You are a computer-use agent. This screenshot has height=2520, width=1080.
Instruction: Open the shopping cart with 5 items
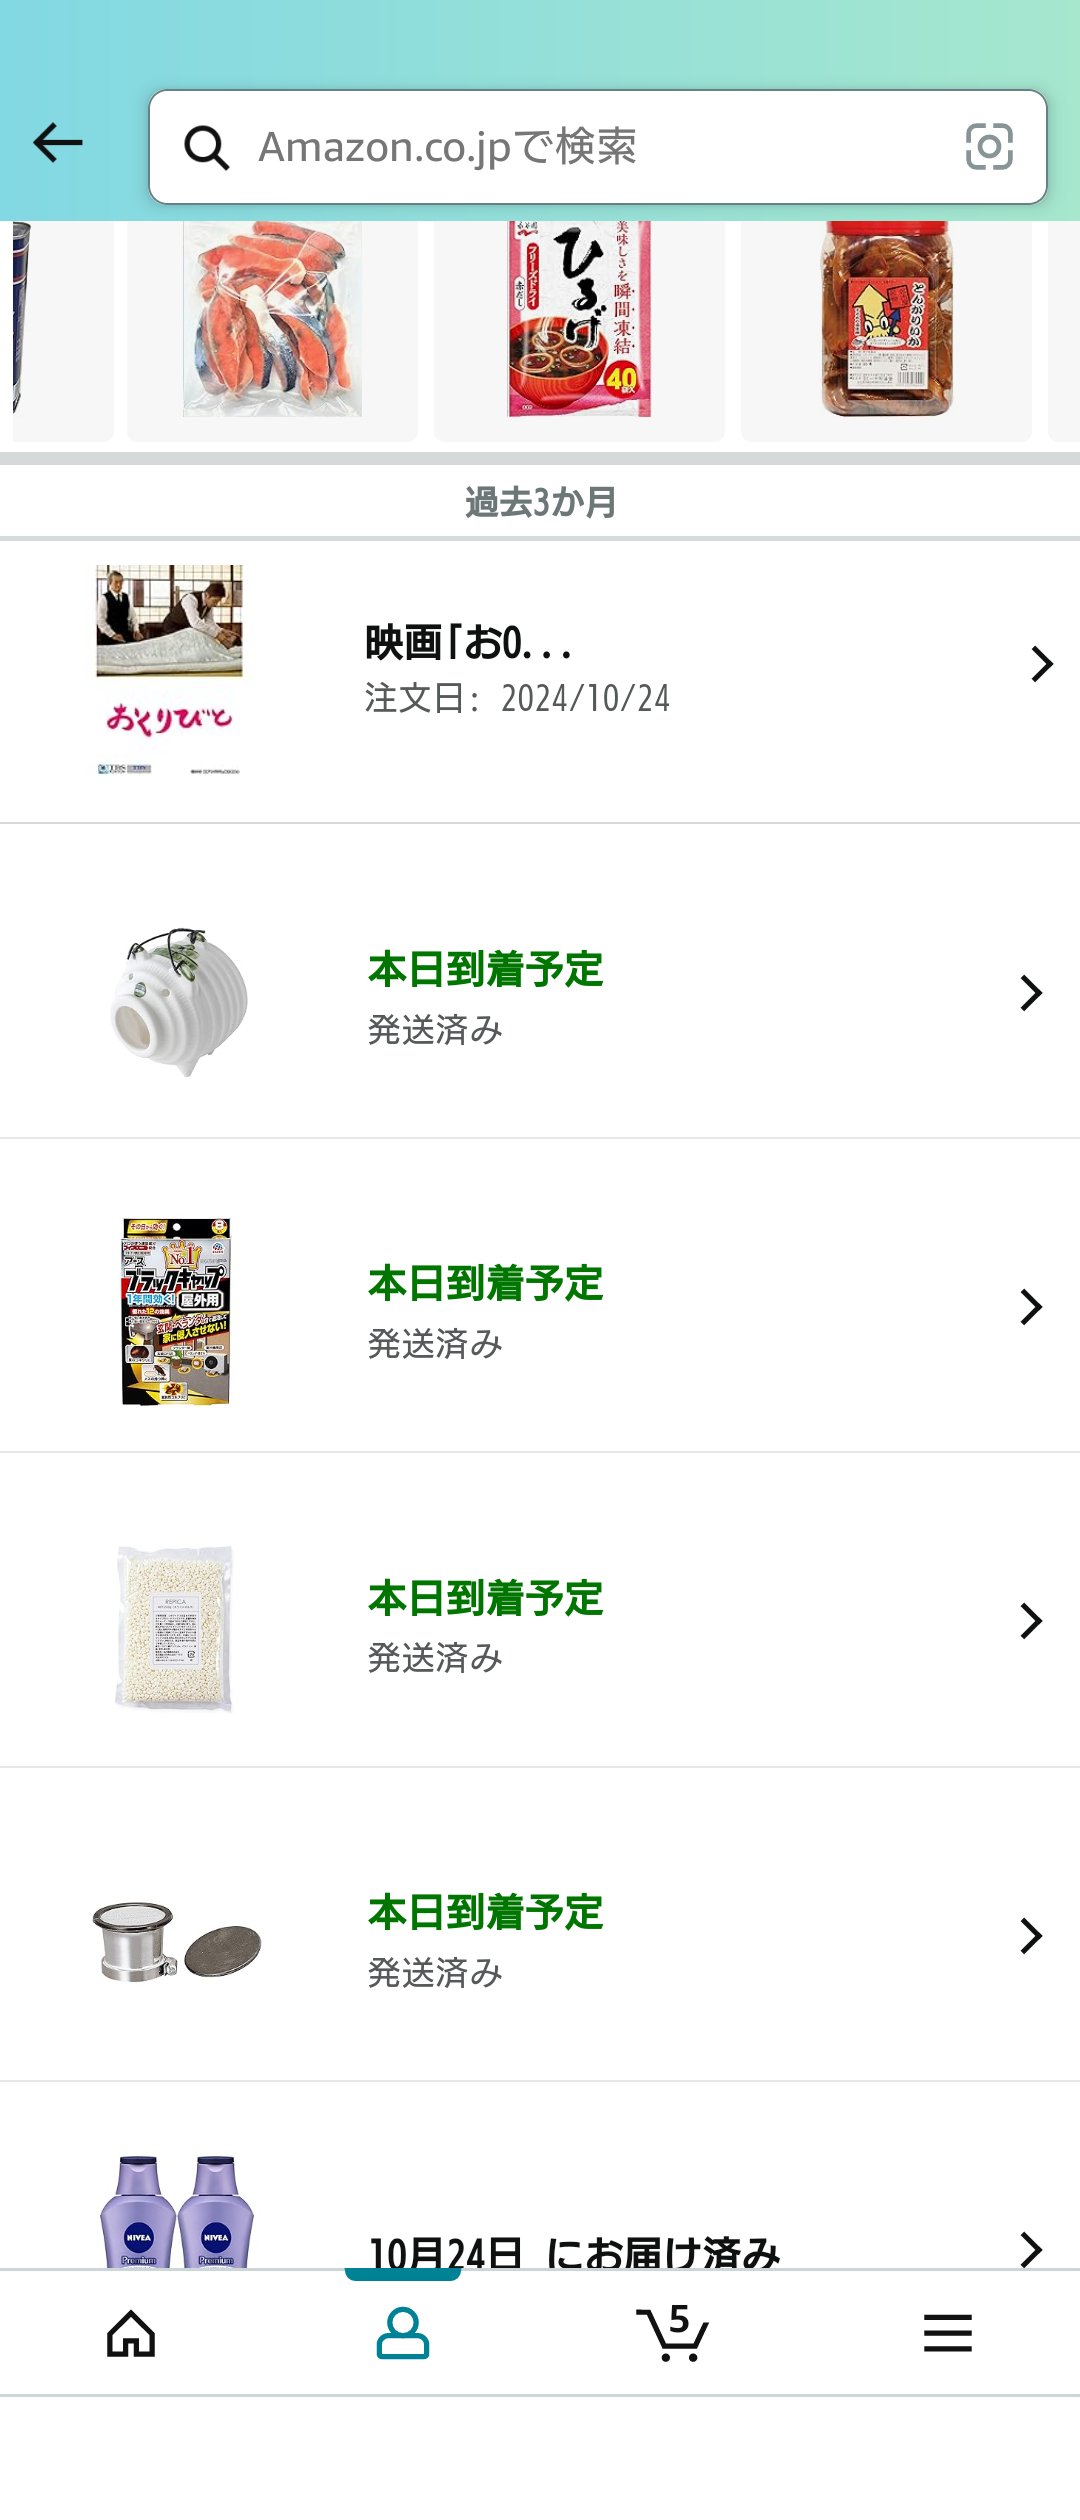click(x=673, y=2334)
